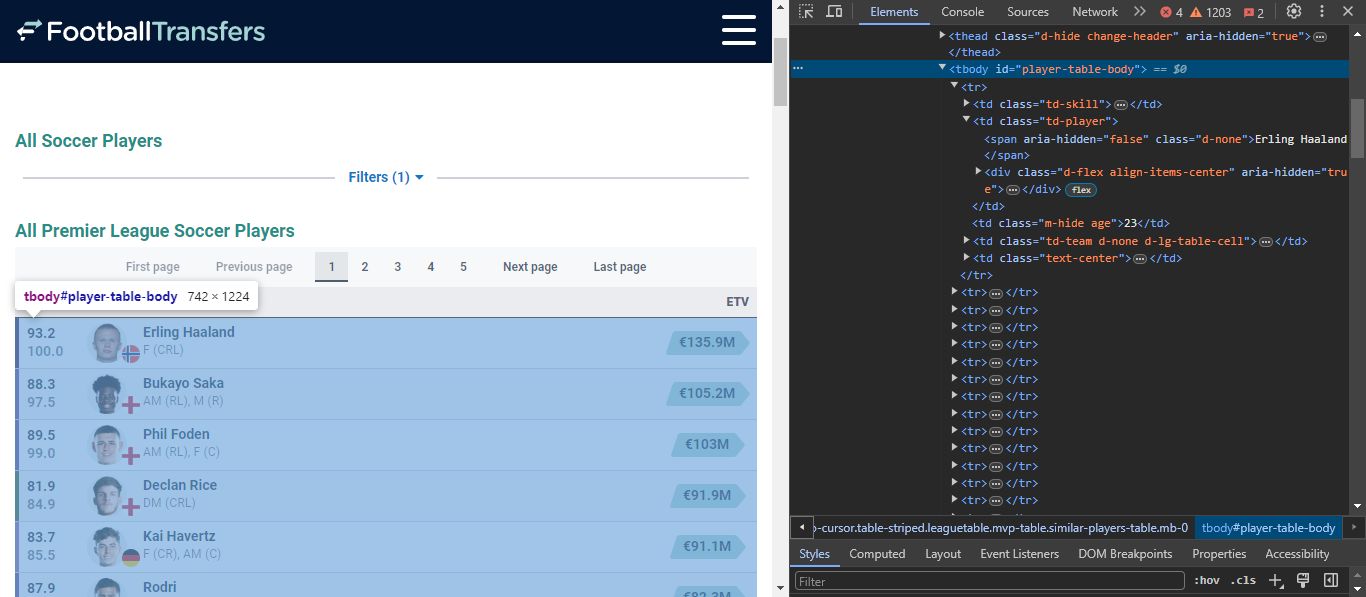Toggle the computed styles sidebar icon
This screenshot has height=597, width=1366.
click(1331, 580)
